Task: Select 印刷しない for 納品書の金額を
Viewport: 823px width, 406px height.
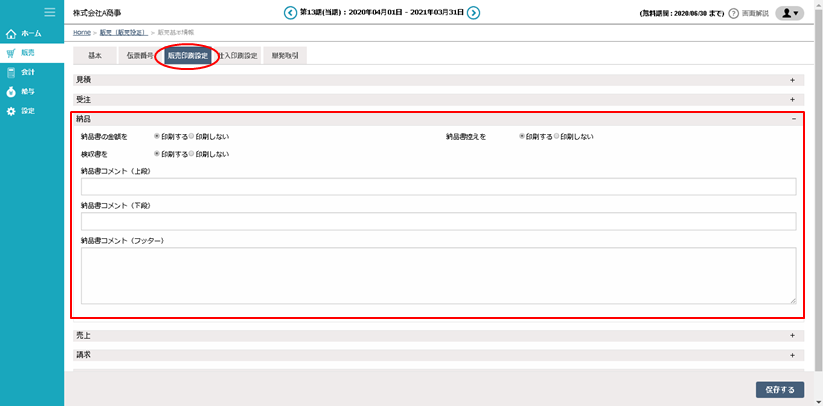Action: tap(192, 136)
